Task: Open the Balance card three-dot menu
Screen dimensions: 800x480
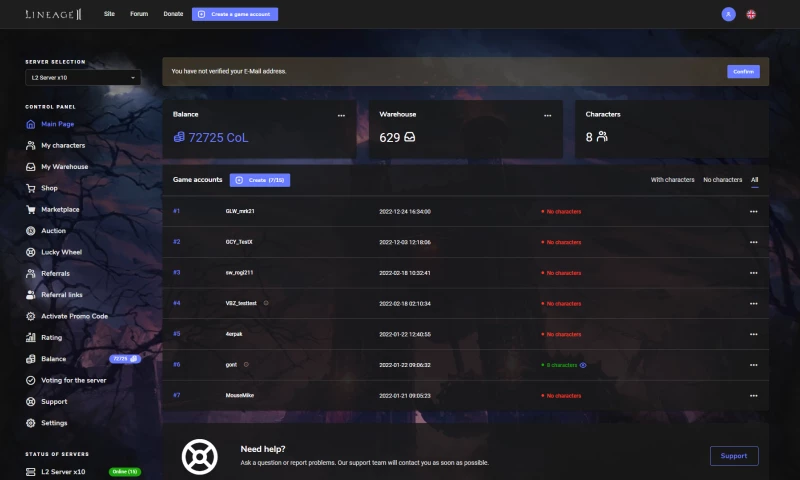Action: (x=341, y=115)
